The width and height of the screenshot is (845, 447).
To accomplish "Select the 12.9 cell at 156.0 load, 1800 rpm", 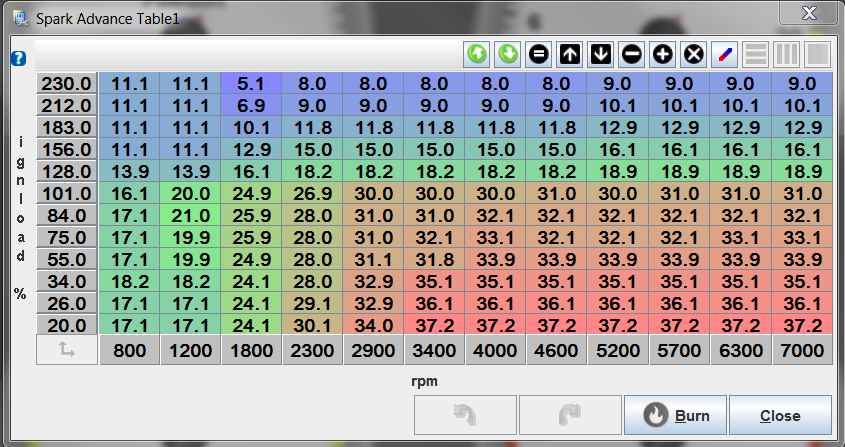I will point(251,150).
